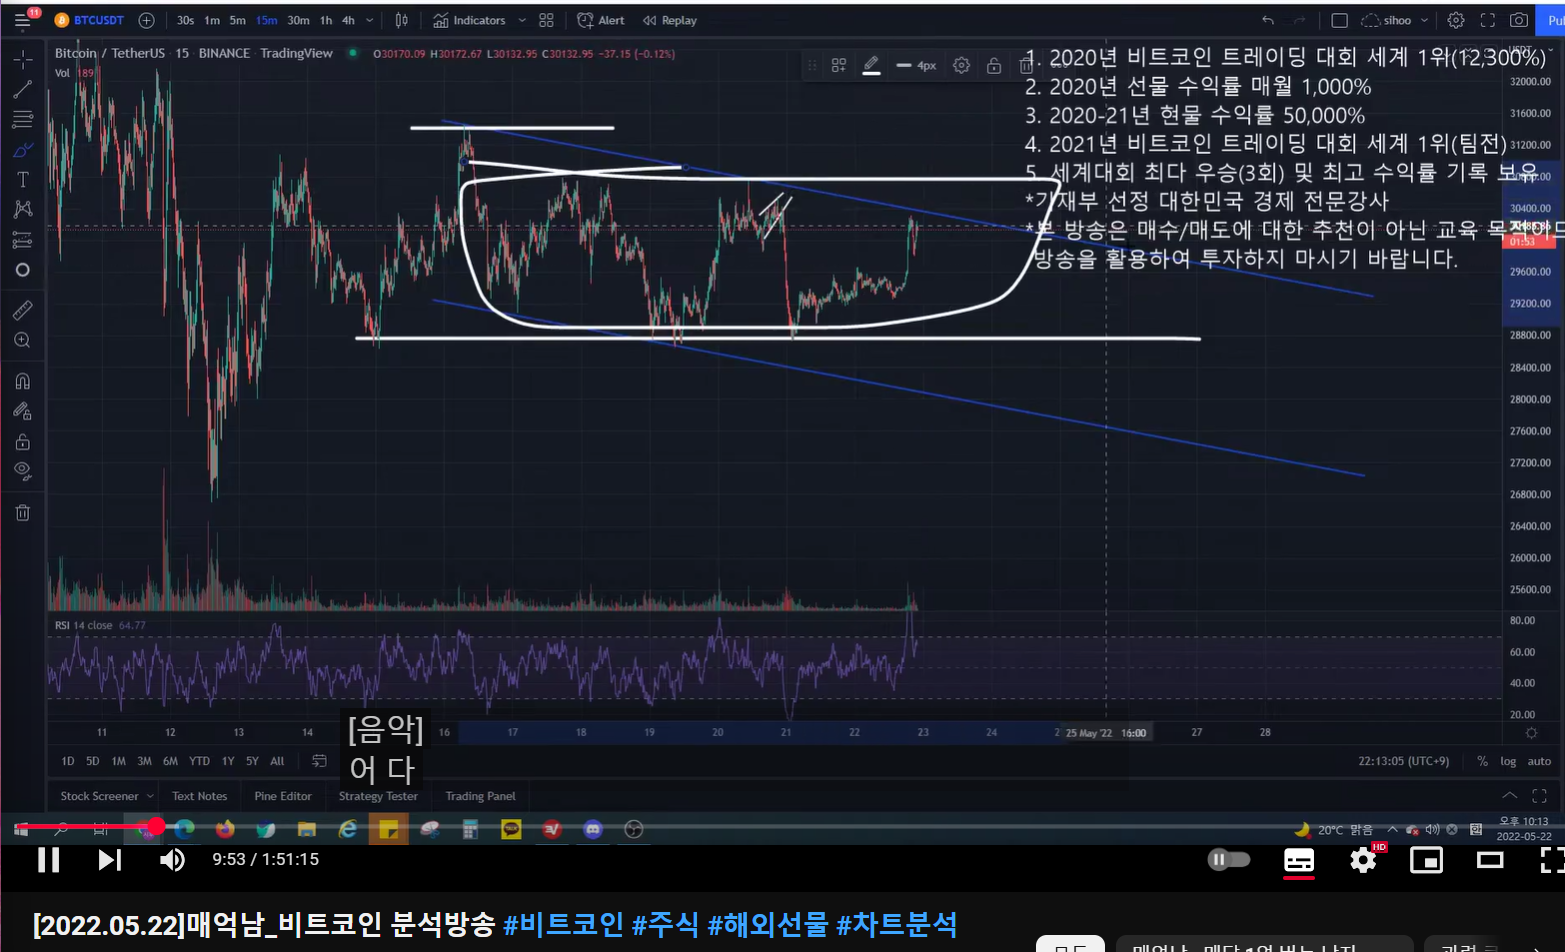Select the 30m interval
The height and width of the screenshot is (952, 1565).
click(x=298, y=20)
